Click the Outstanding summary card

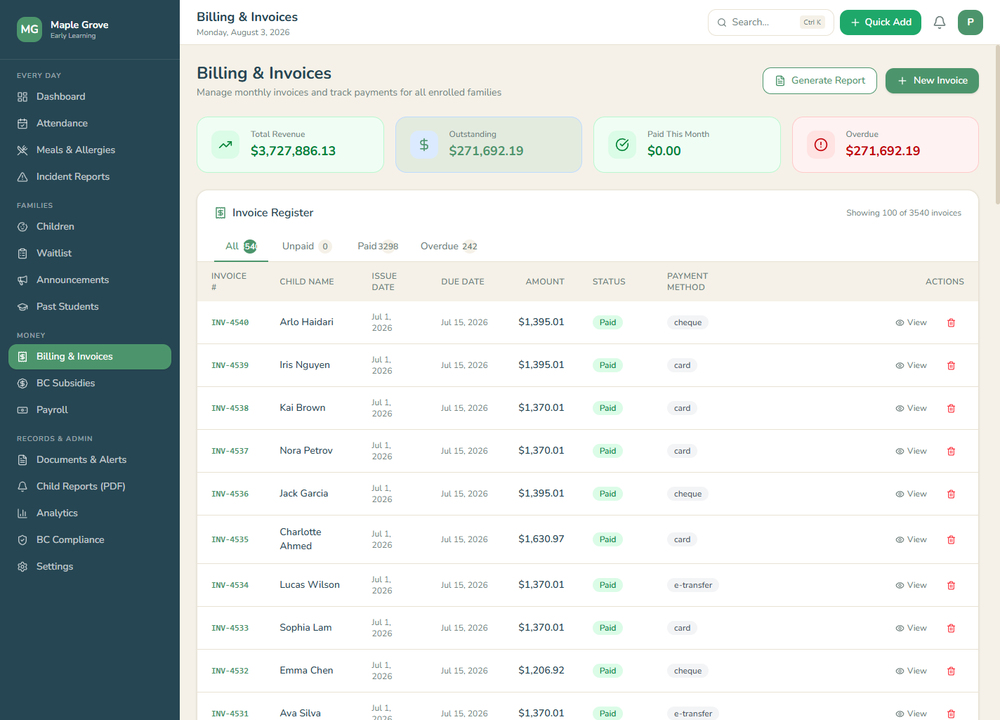click(x=489, y=145)
